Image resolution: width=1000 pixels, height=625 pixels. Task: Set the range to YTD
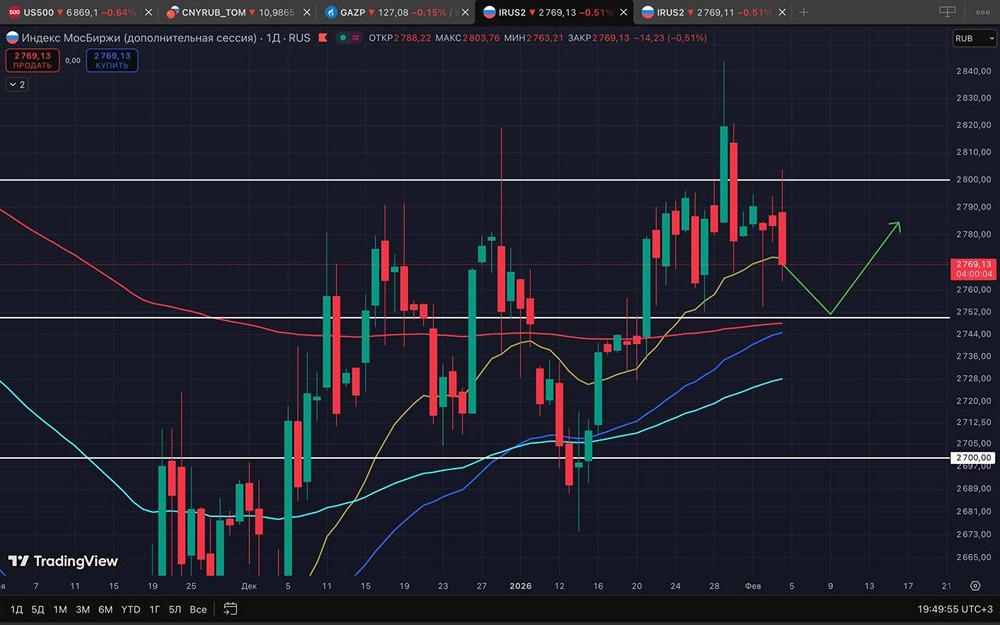pos(130,609)
